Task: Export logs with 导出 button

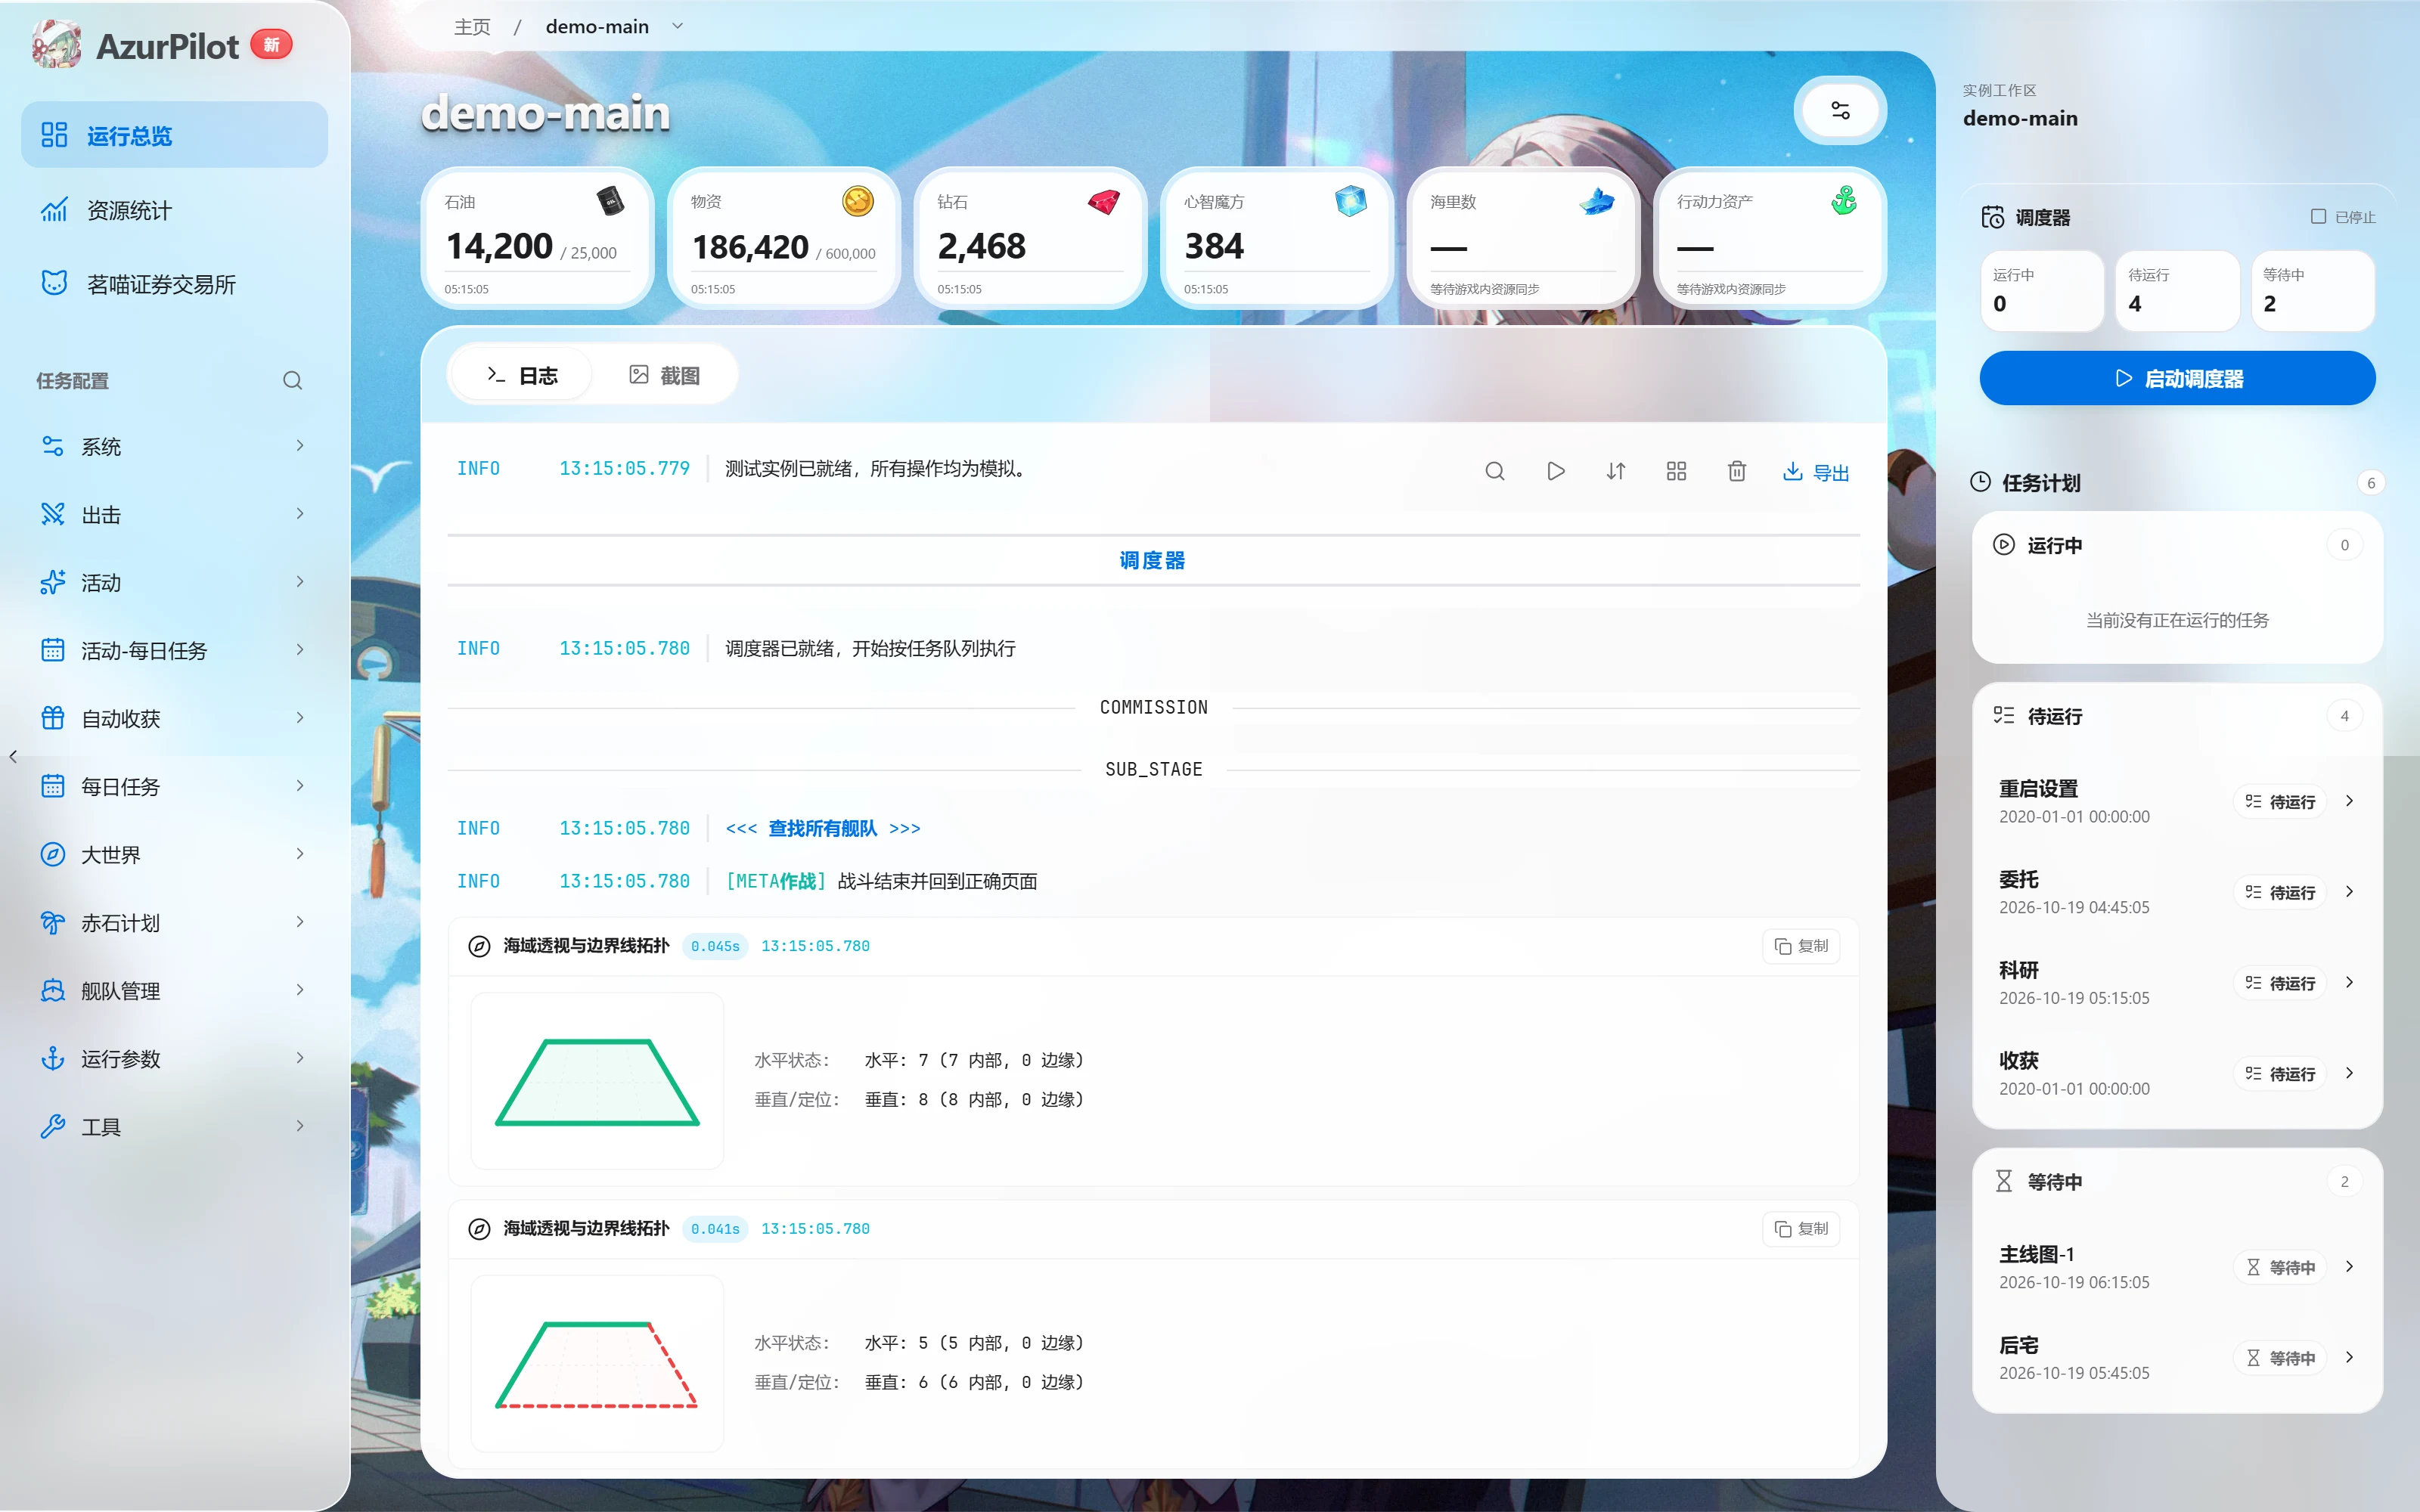Action: pos(1816,472)
